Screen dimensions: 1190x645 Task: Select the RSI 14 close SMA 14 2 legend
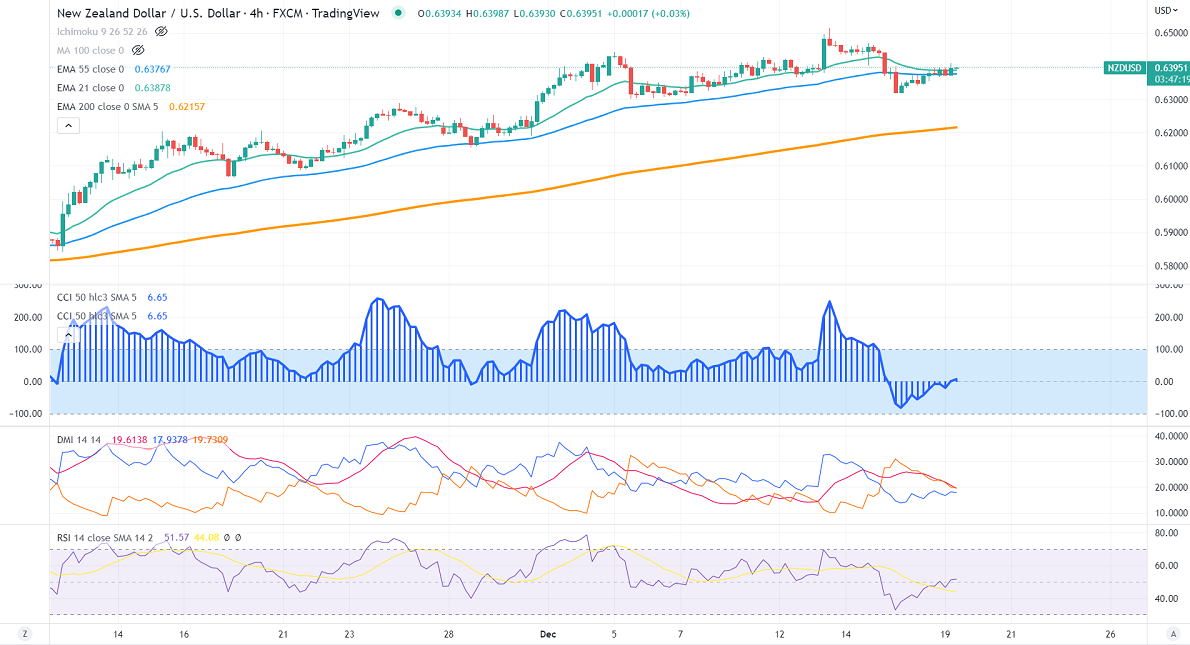(x=105, y=538)
